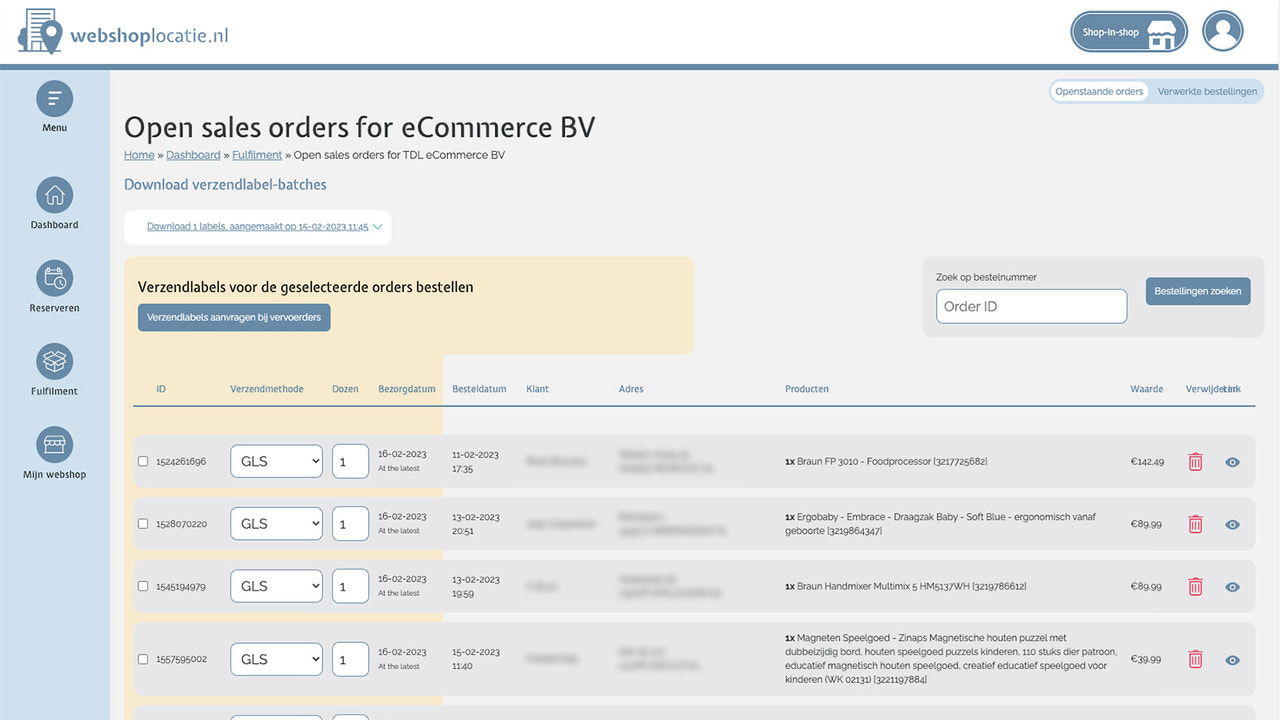Click the Klant column header
The width and height of the screenshot is (1280, 720).
(x=537, y=389)
